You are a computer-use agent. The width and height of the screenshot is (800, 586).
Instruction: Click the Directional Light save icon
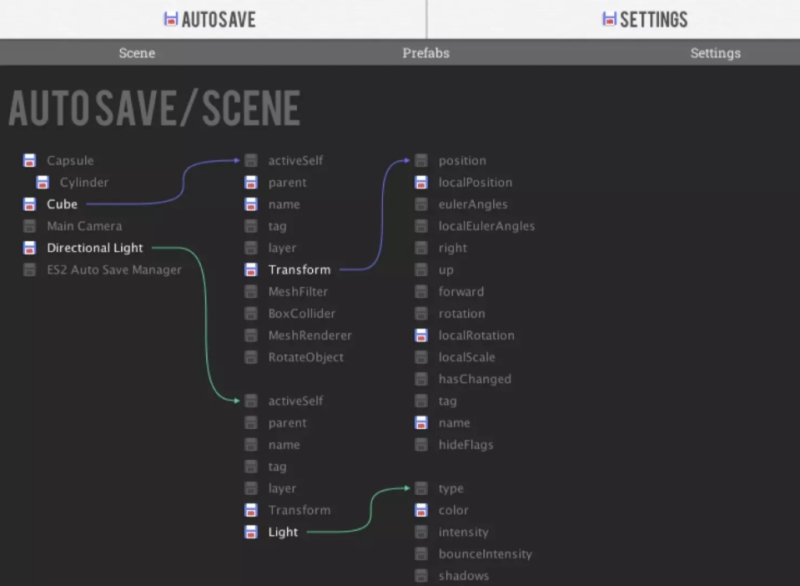pyautogui.click(x=31, y=248)
